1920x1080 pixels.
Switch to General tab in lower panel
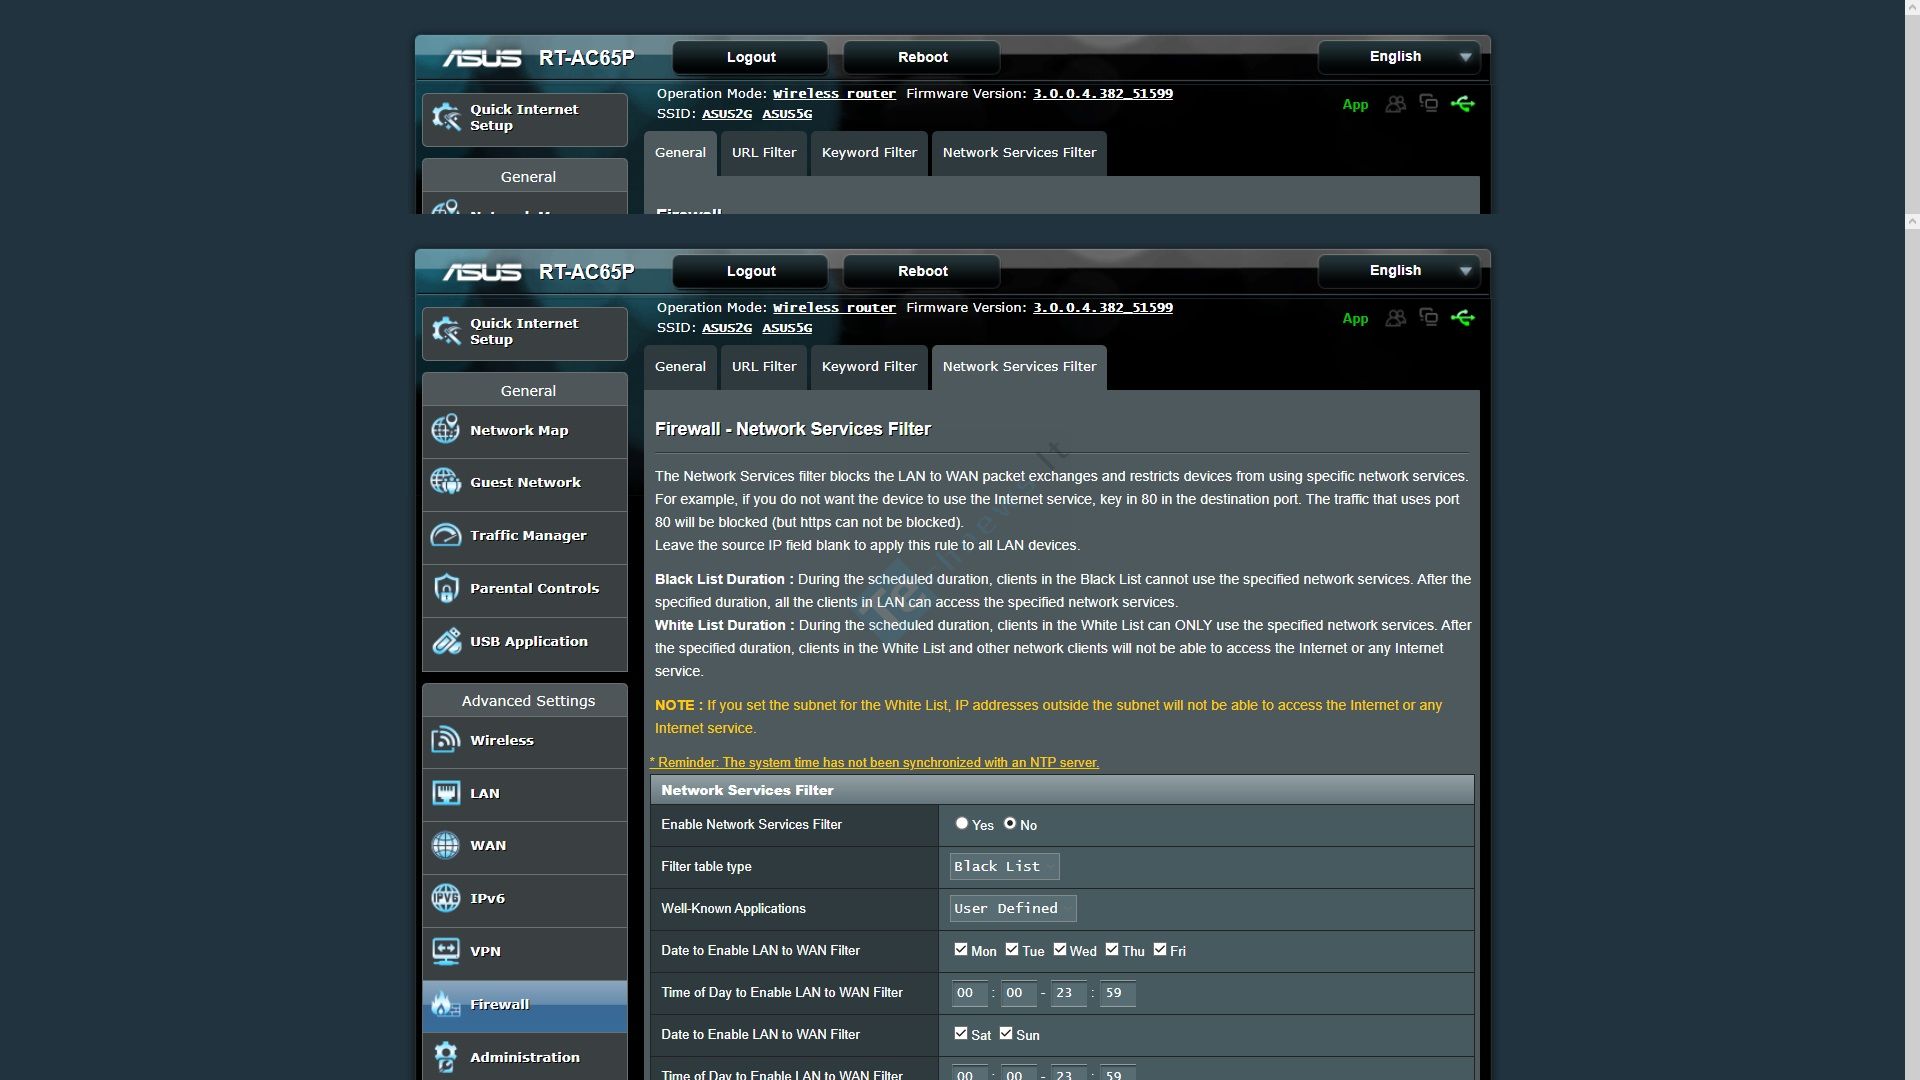coord(680,367)
